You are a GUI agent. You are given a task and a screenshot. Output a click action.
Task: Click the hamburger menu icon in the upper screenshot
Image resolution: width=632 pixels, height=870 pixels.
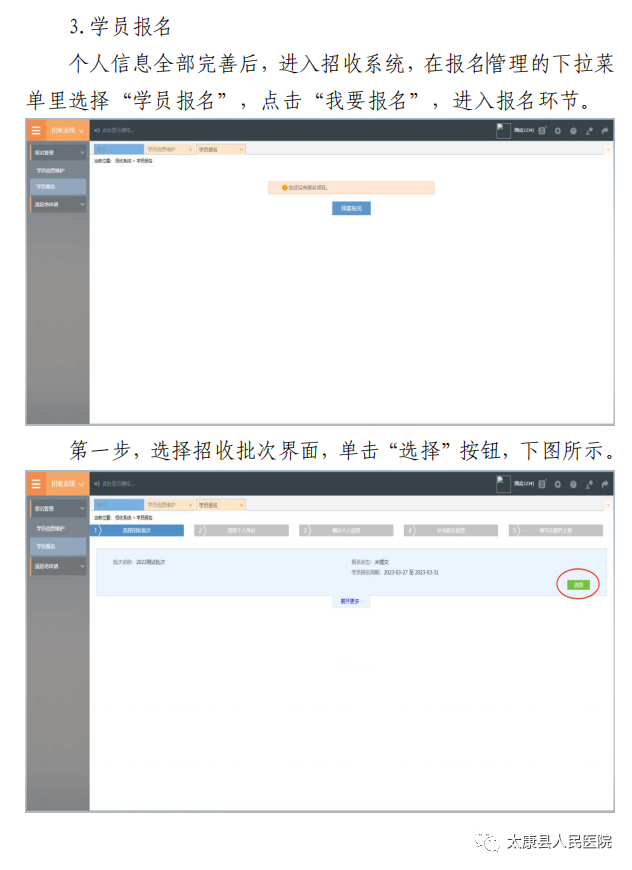36,130
